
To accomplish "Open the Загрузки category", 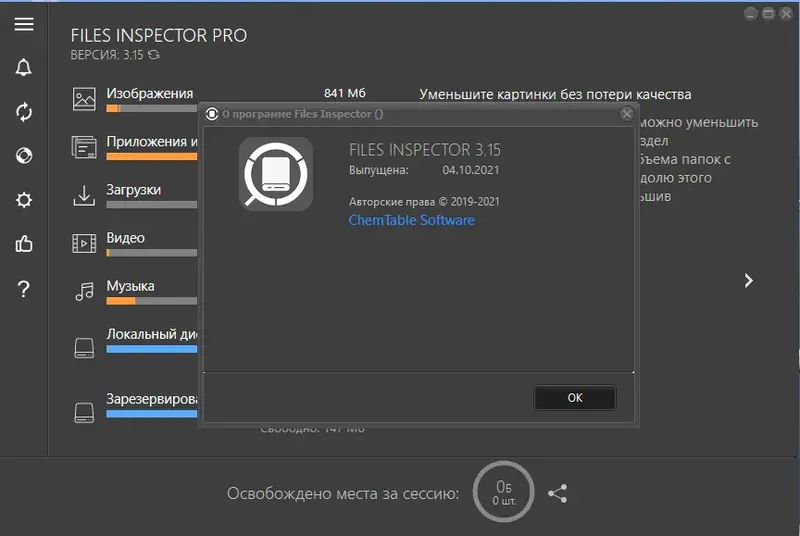I will click(134, 190).
